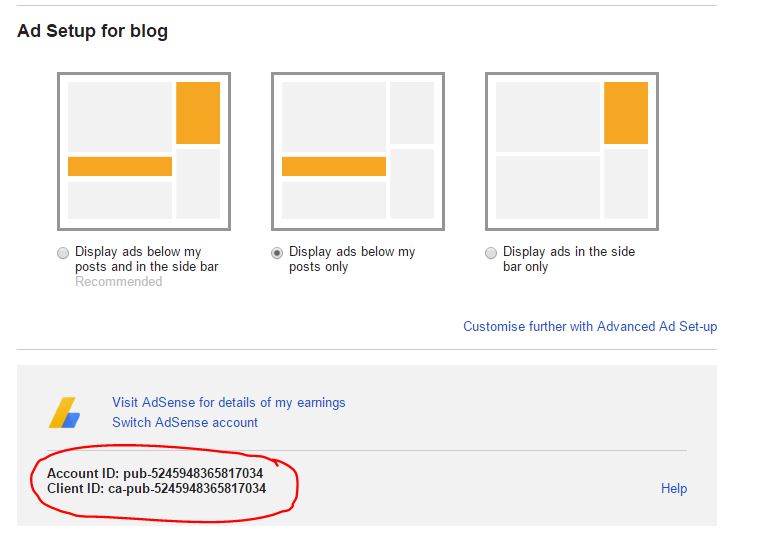The height and width of the screenshot is (558, 767).
Task: Choose the layout thumbnail with sidebar ad only
Action: coord(572,151)
